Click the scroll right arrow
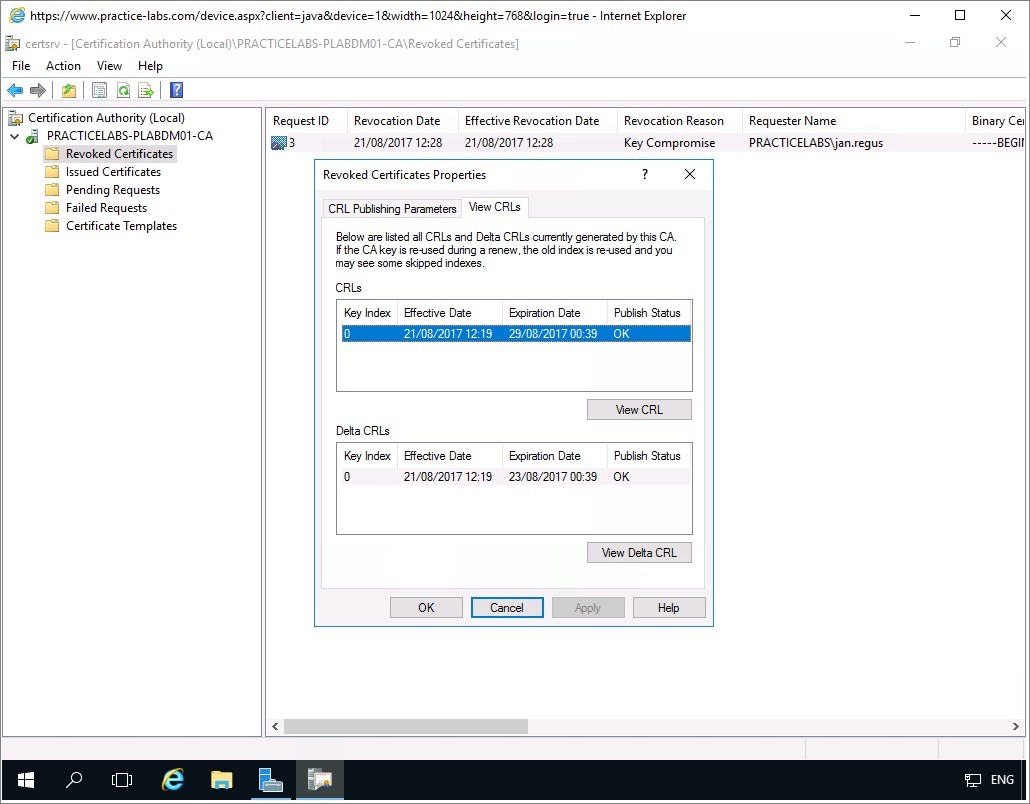This screenshot has width=1030, height=804. (1016, 726)
